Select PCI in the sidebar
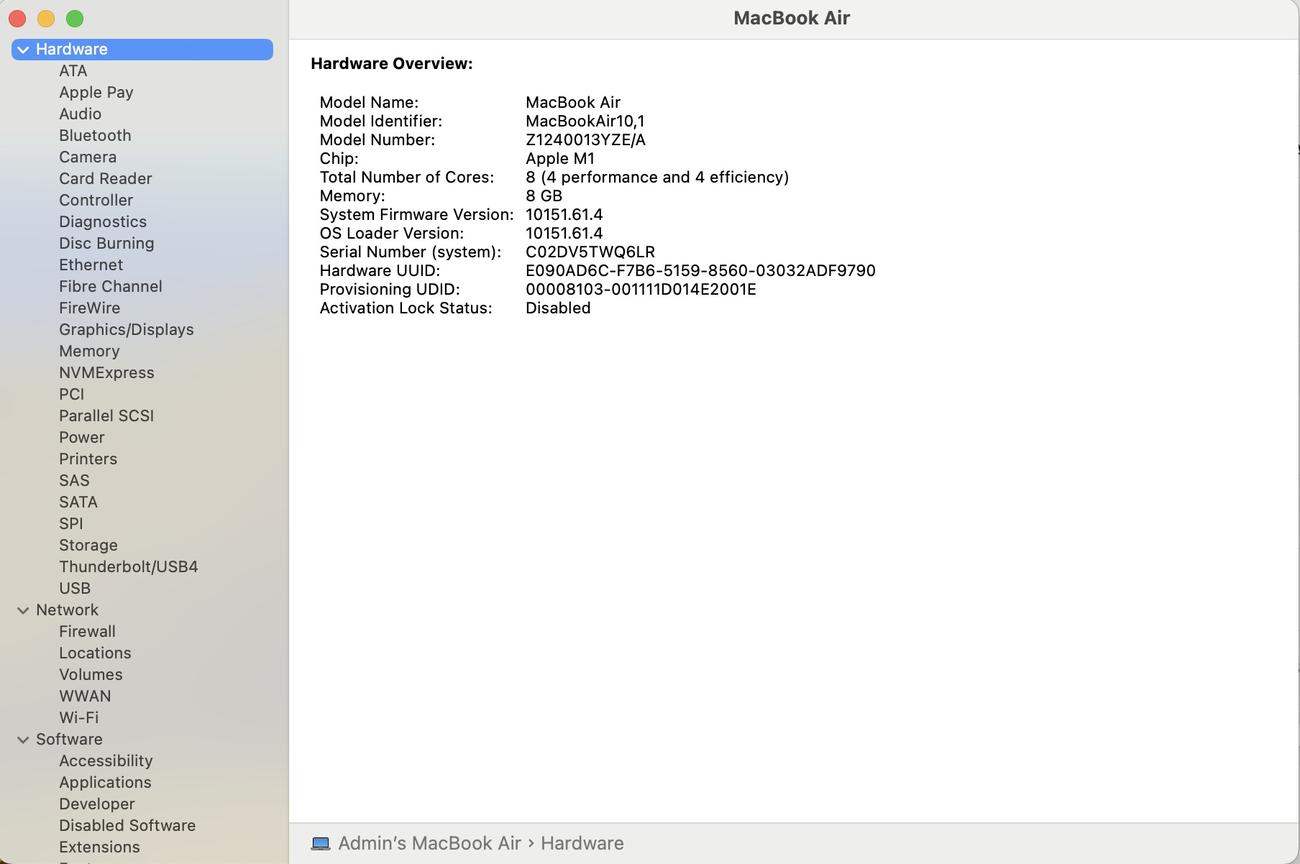 pos(72,394)
